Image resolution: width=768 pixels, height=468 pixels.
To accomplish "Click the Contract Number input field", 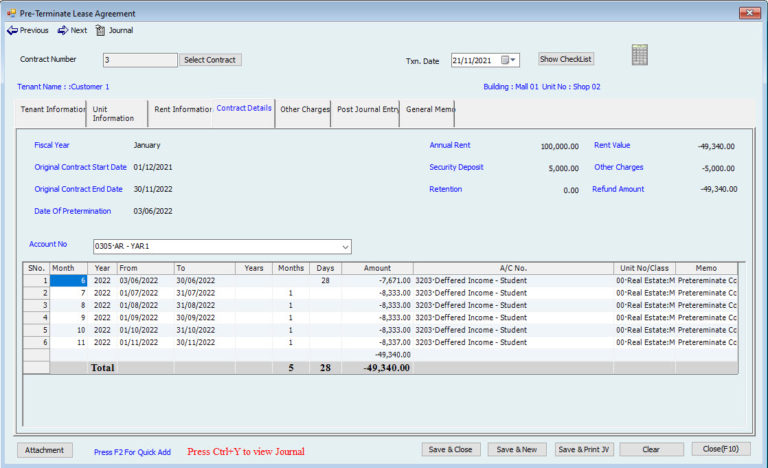I will [x=139, y=60].
